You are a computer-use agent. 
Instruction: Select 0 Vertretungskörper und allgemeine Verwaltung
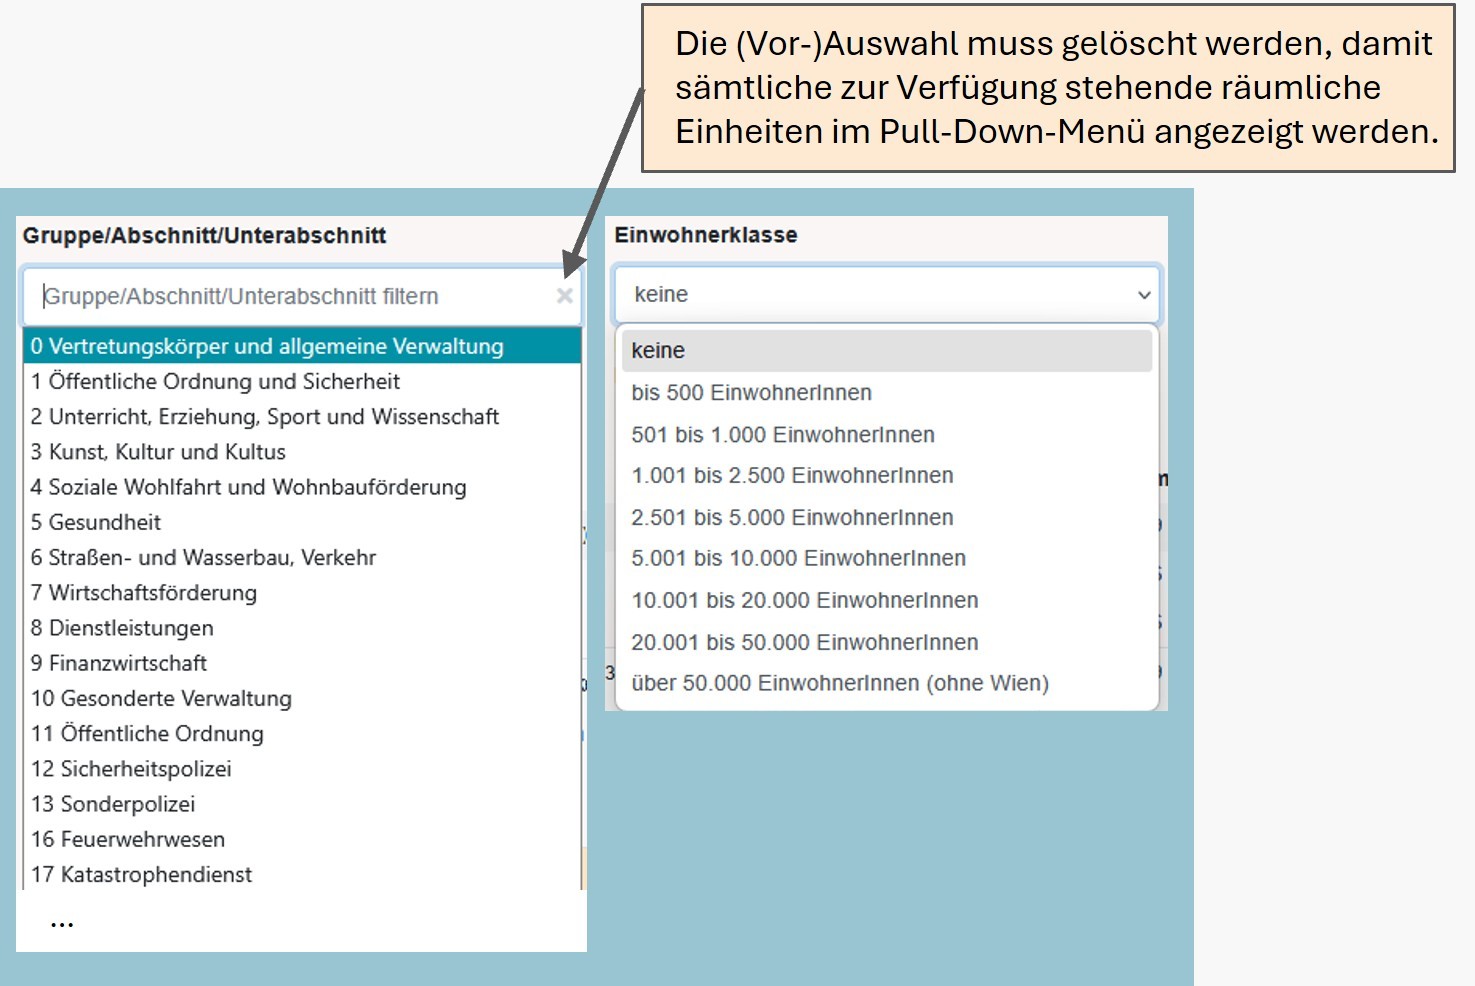(267, 347)
